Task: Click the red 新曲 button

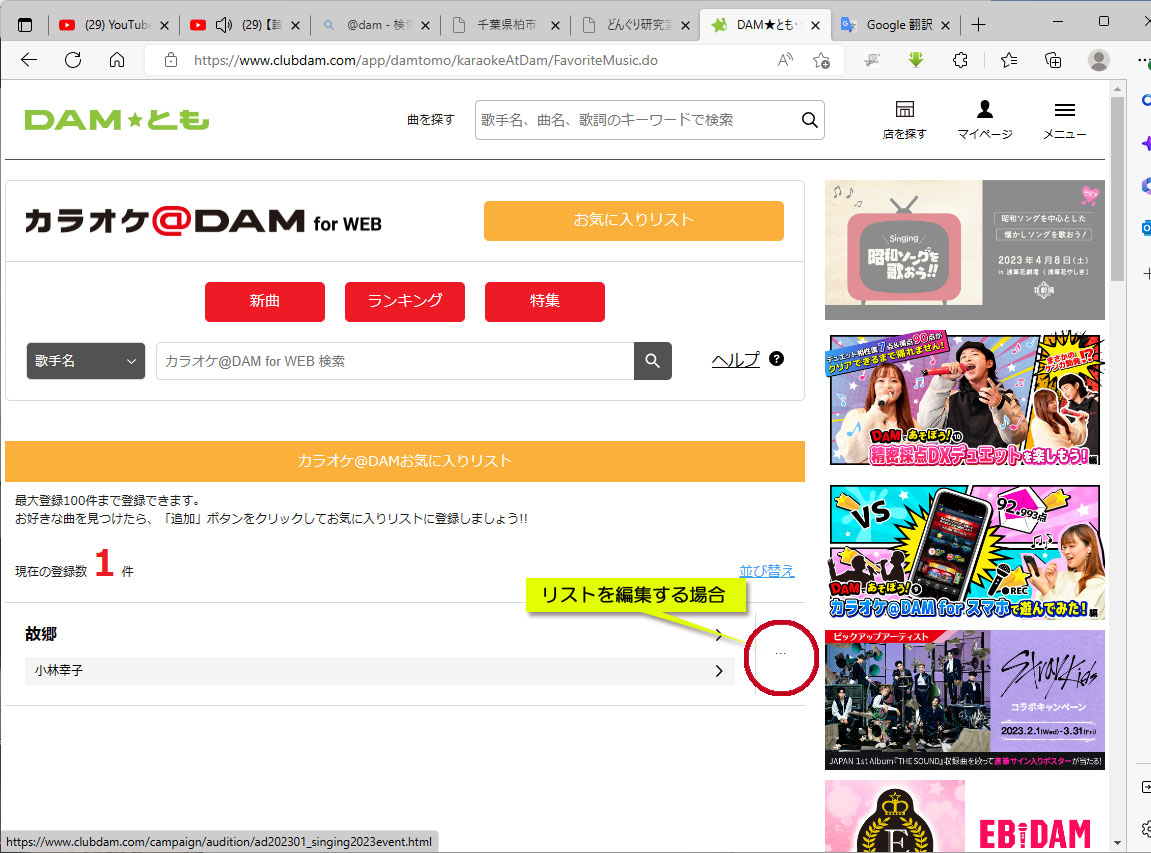Action: tap(265, 301)
